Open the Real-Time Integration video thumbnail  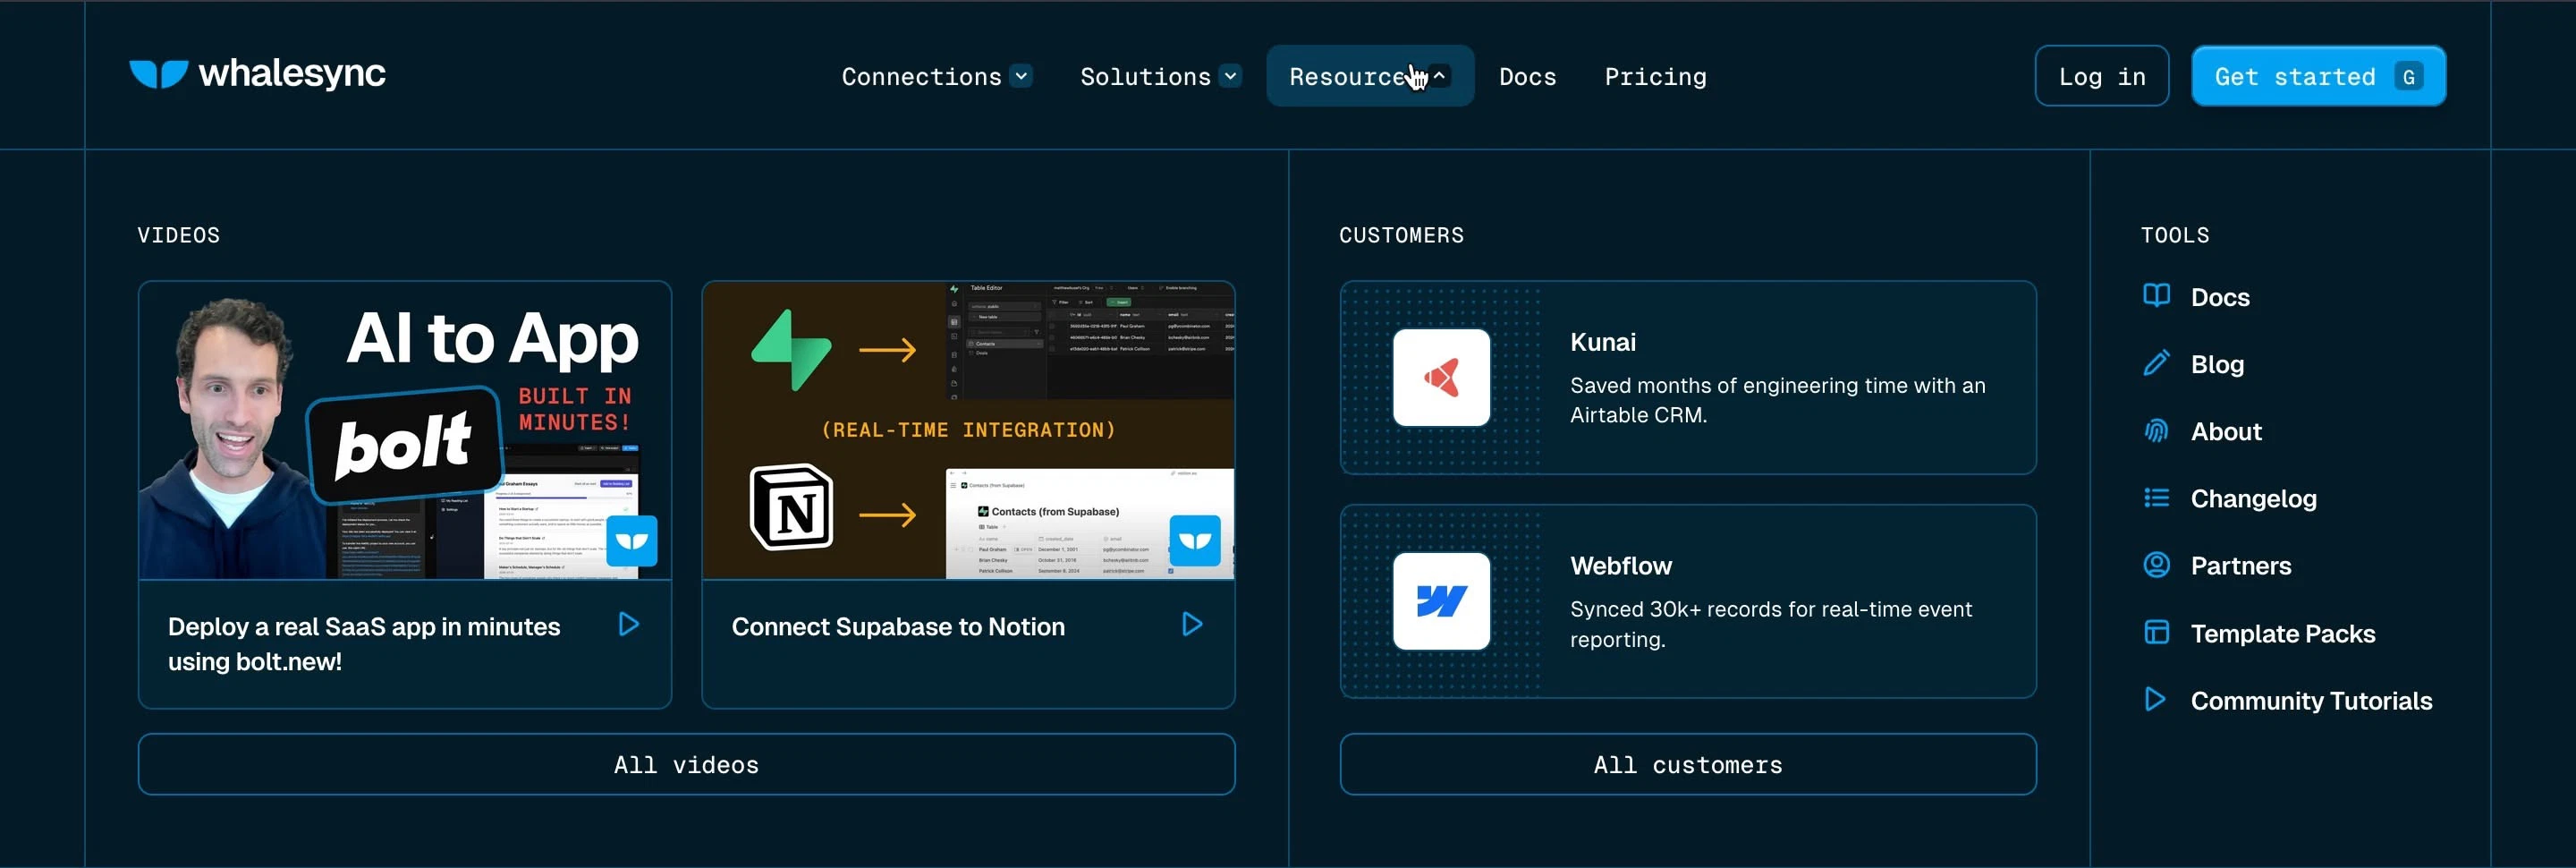click(968, 430)
